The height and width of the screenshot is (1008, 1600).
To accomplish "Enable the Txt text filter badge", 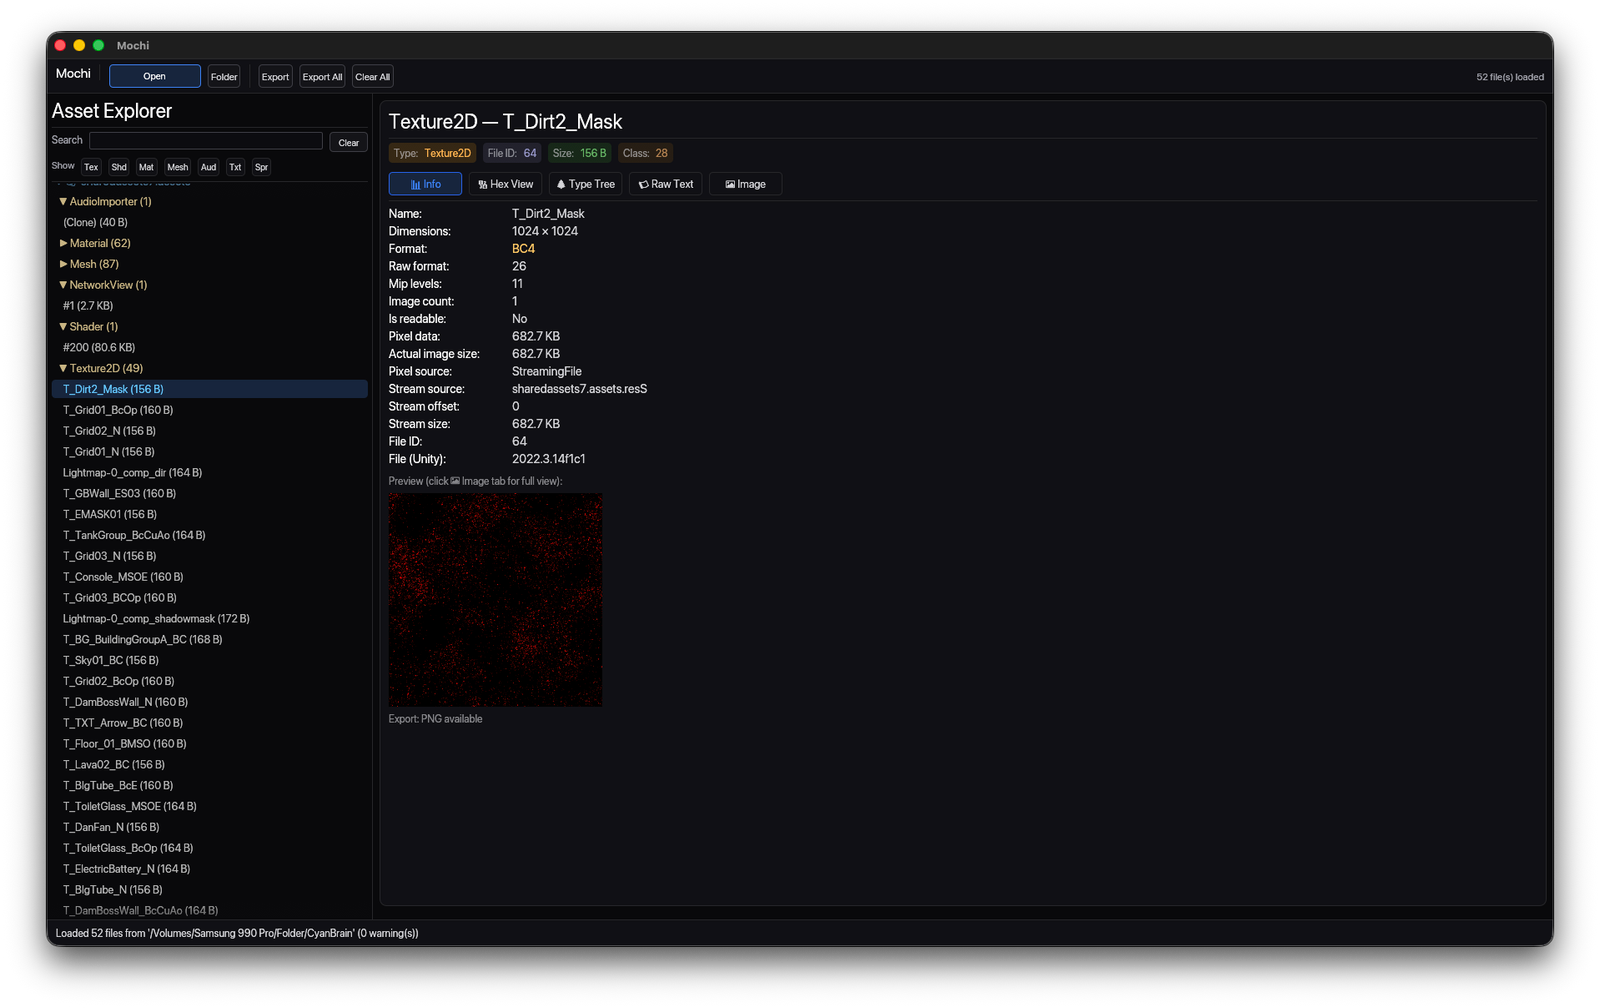I will tap(235, 167).
